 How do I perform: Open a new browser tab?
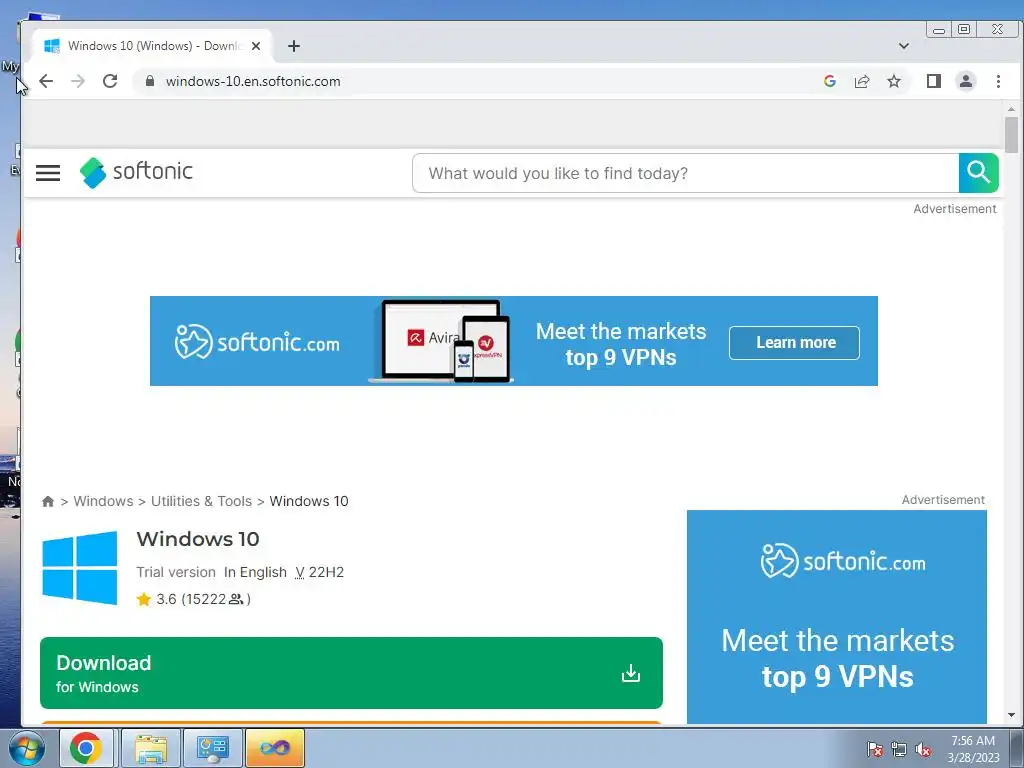294,46
